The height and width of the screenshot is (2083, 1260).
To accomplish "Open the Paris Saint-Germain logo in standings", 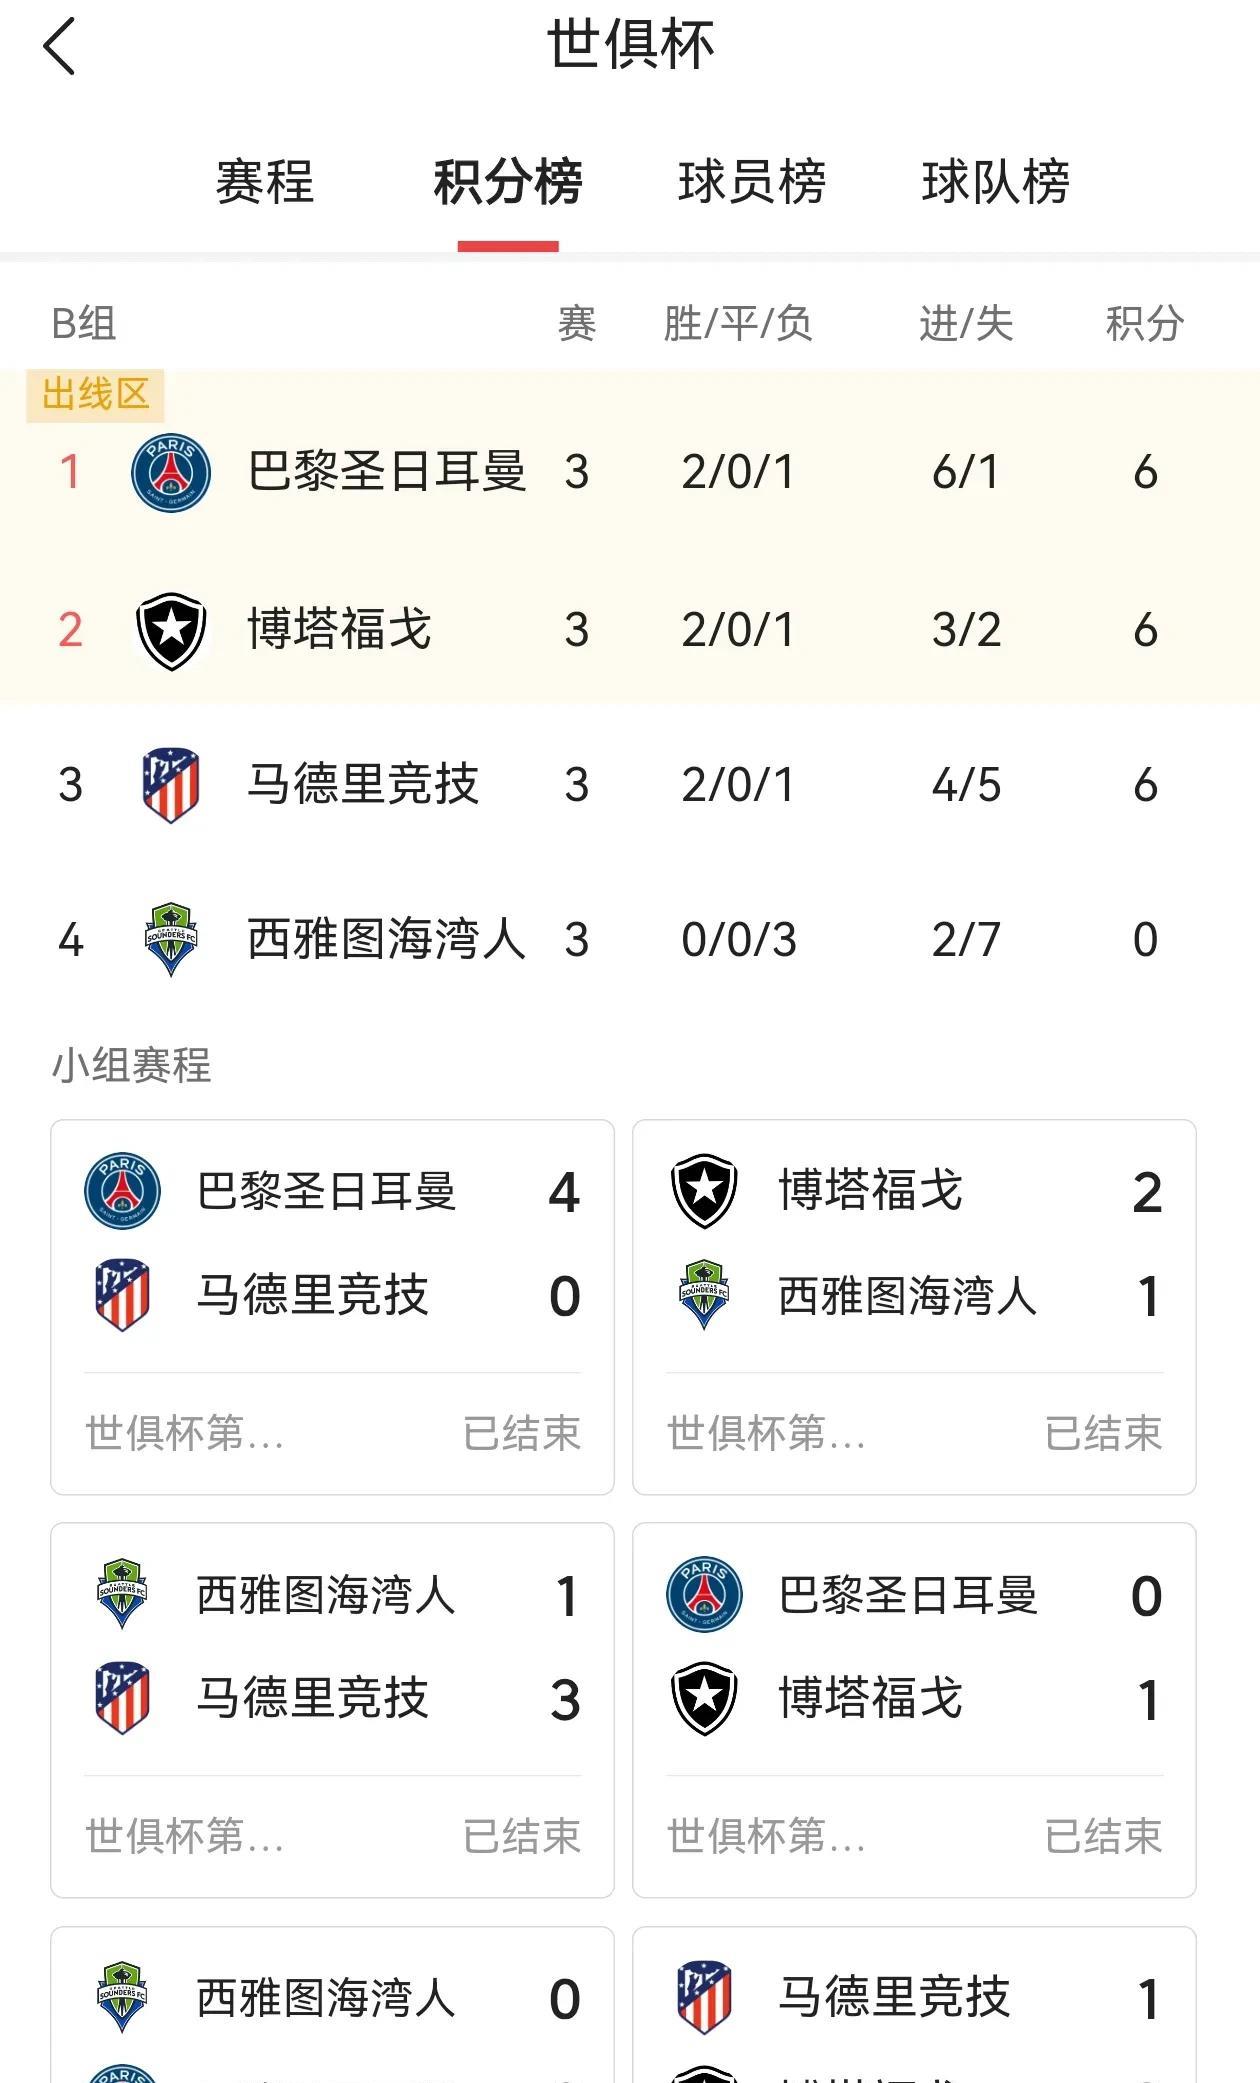I will tap(171, 472).
